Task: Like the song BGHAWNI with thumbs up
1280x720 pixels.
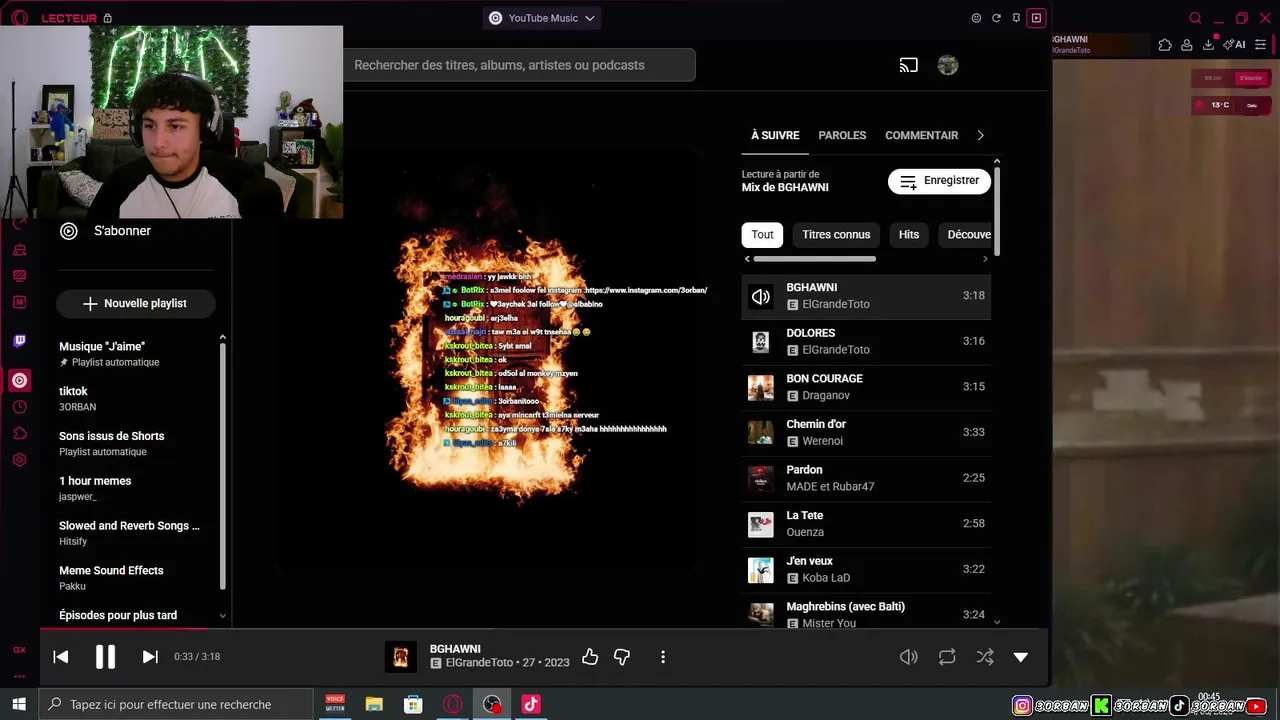Action: pos(590,657)
